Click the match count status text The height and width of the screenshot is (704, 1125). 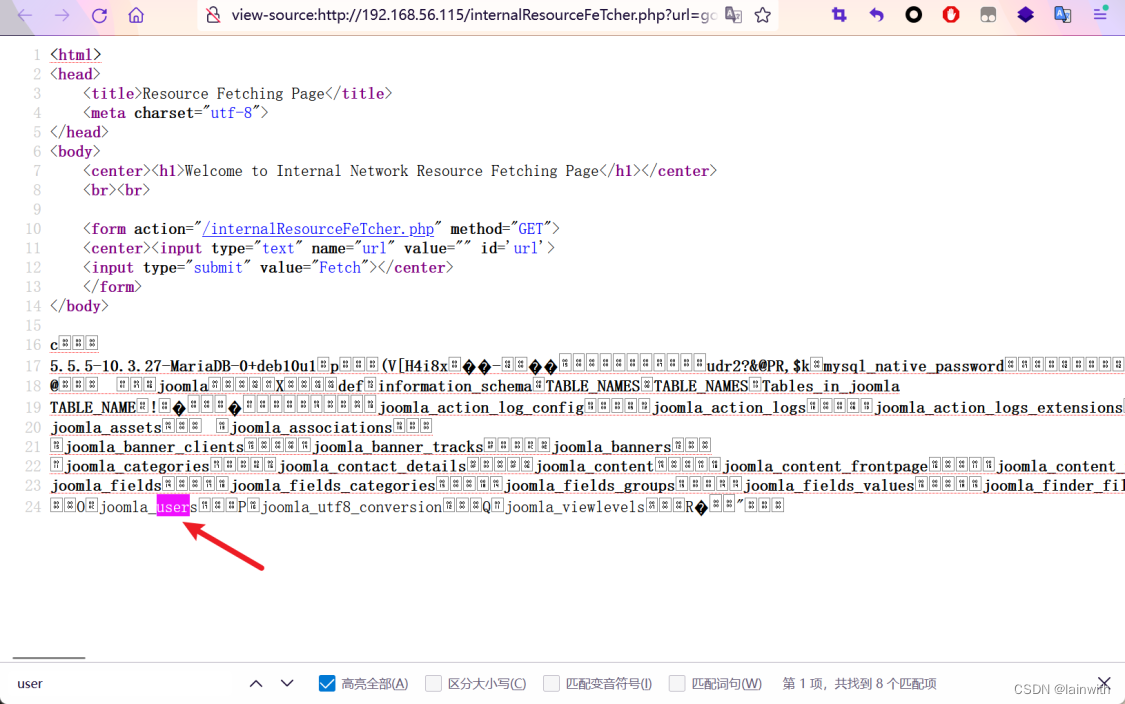pyautogui.click(x=859, y=683)
